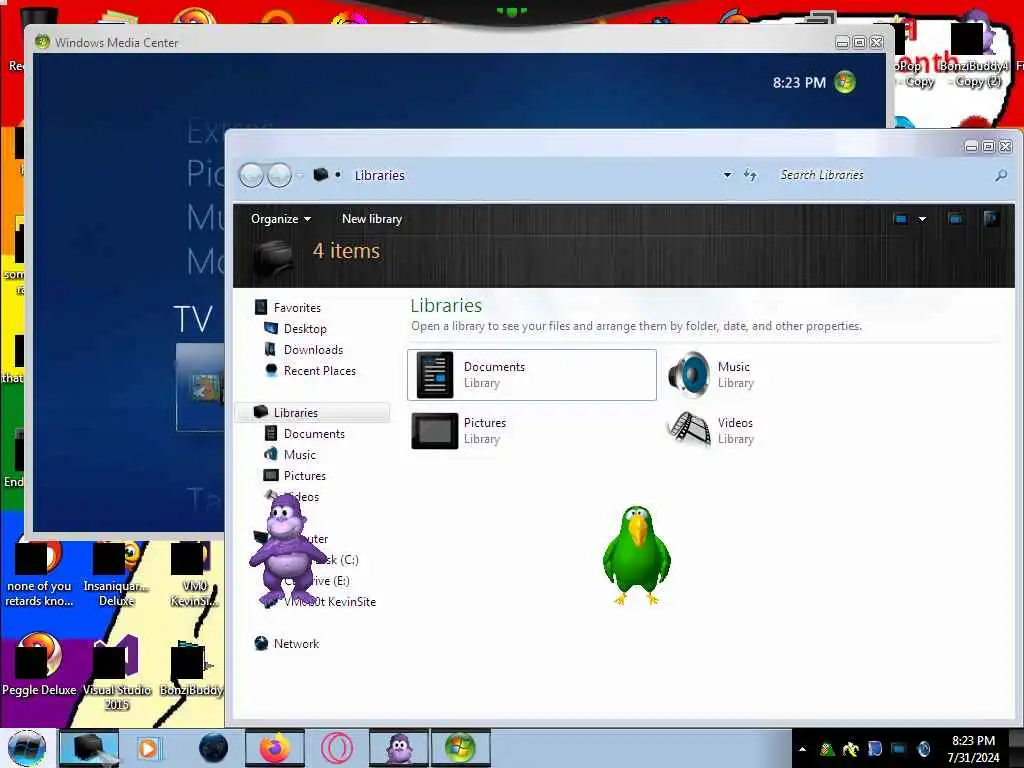Open the Videos library film icon

pos(689,430)
